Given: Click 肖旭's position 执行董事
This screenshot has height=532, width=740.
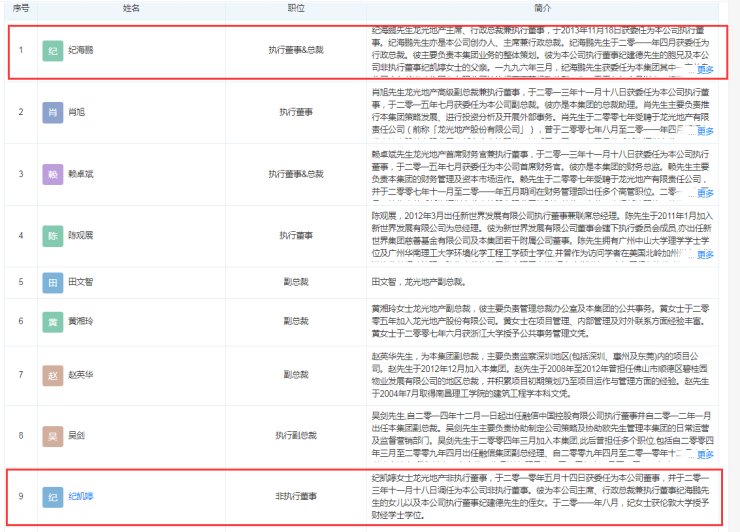Looking at the screenshot, I should pyautogui.click(x=296, y=112).
